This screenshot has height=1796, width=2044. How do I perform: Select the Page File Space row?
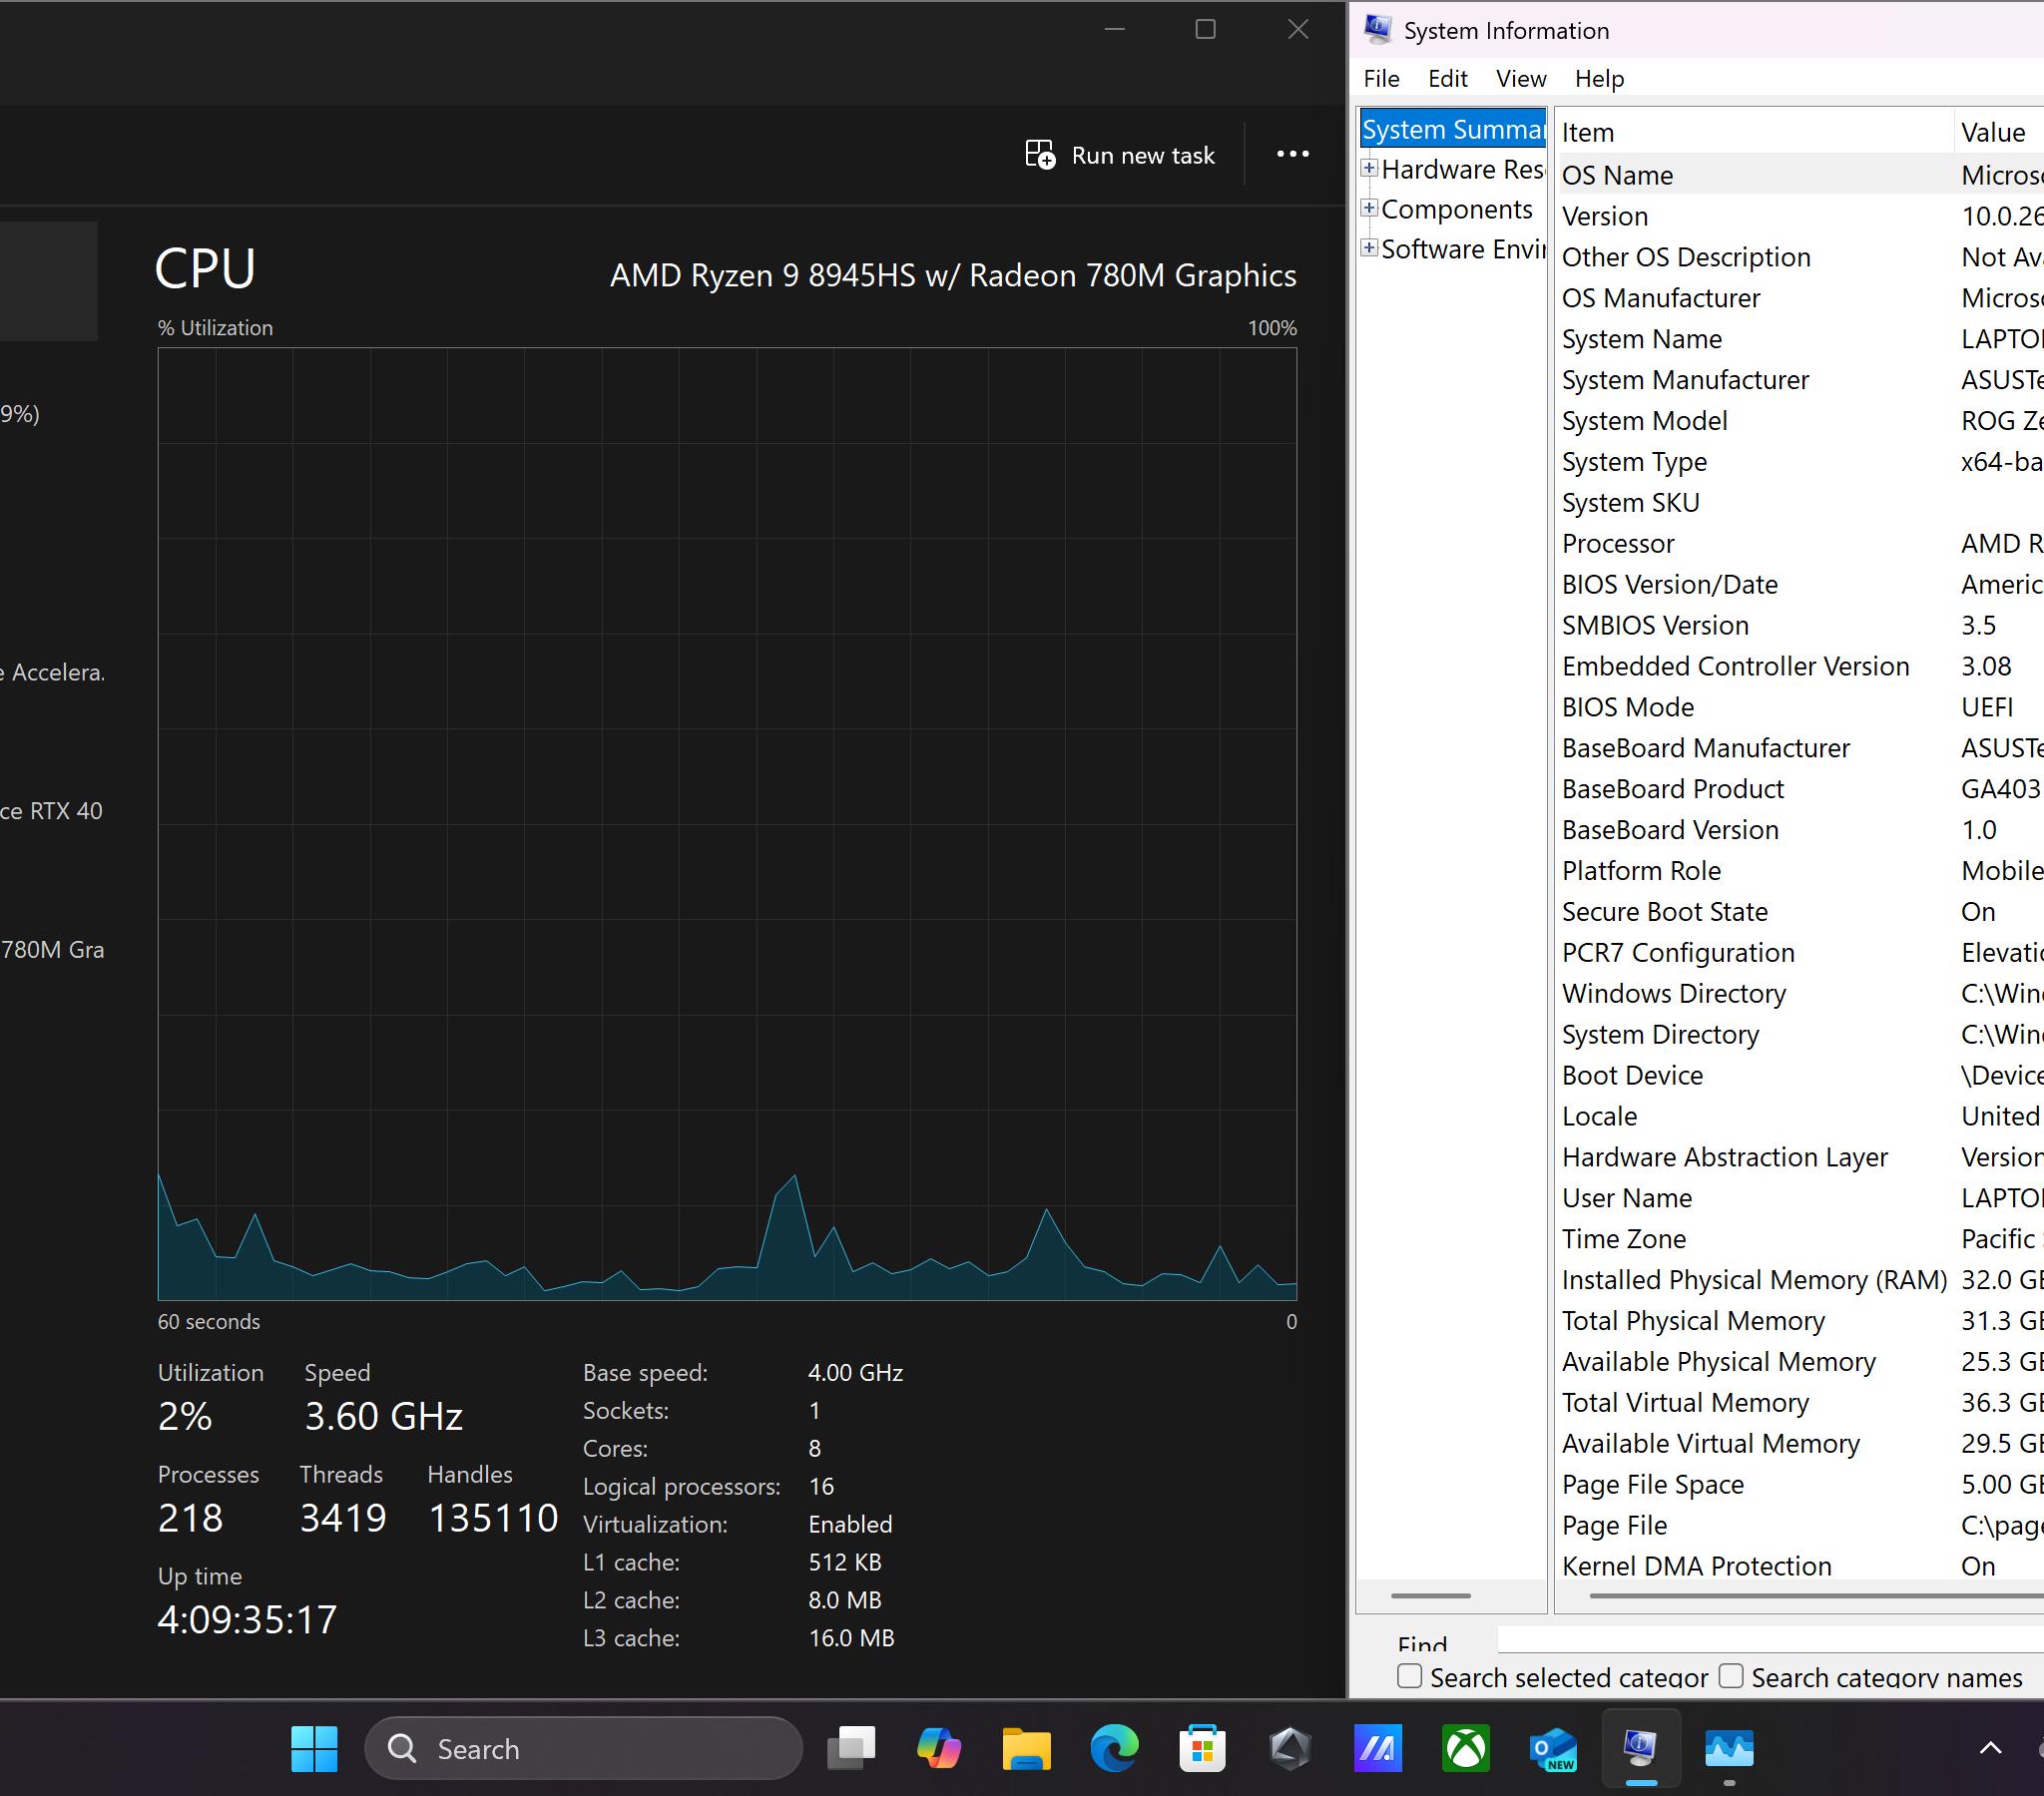coord(1800,1484)
